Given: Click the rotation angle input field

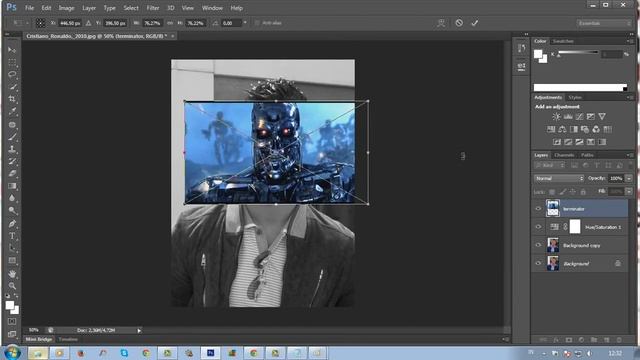Looking at the screenshot, I should coord(231,23).
